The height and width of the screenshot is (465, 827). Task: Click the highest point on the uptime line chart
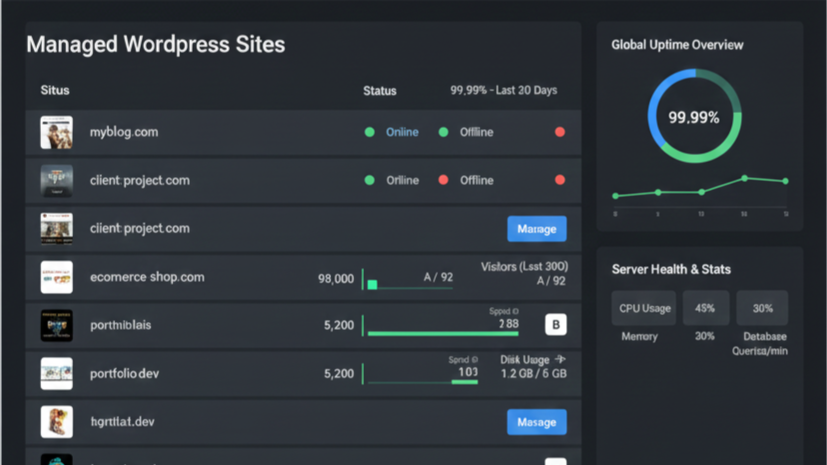pyautogui.click(x=744, y=178)
